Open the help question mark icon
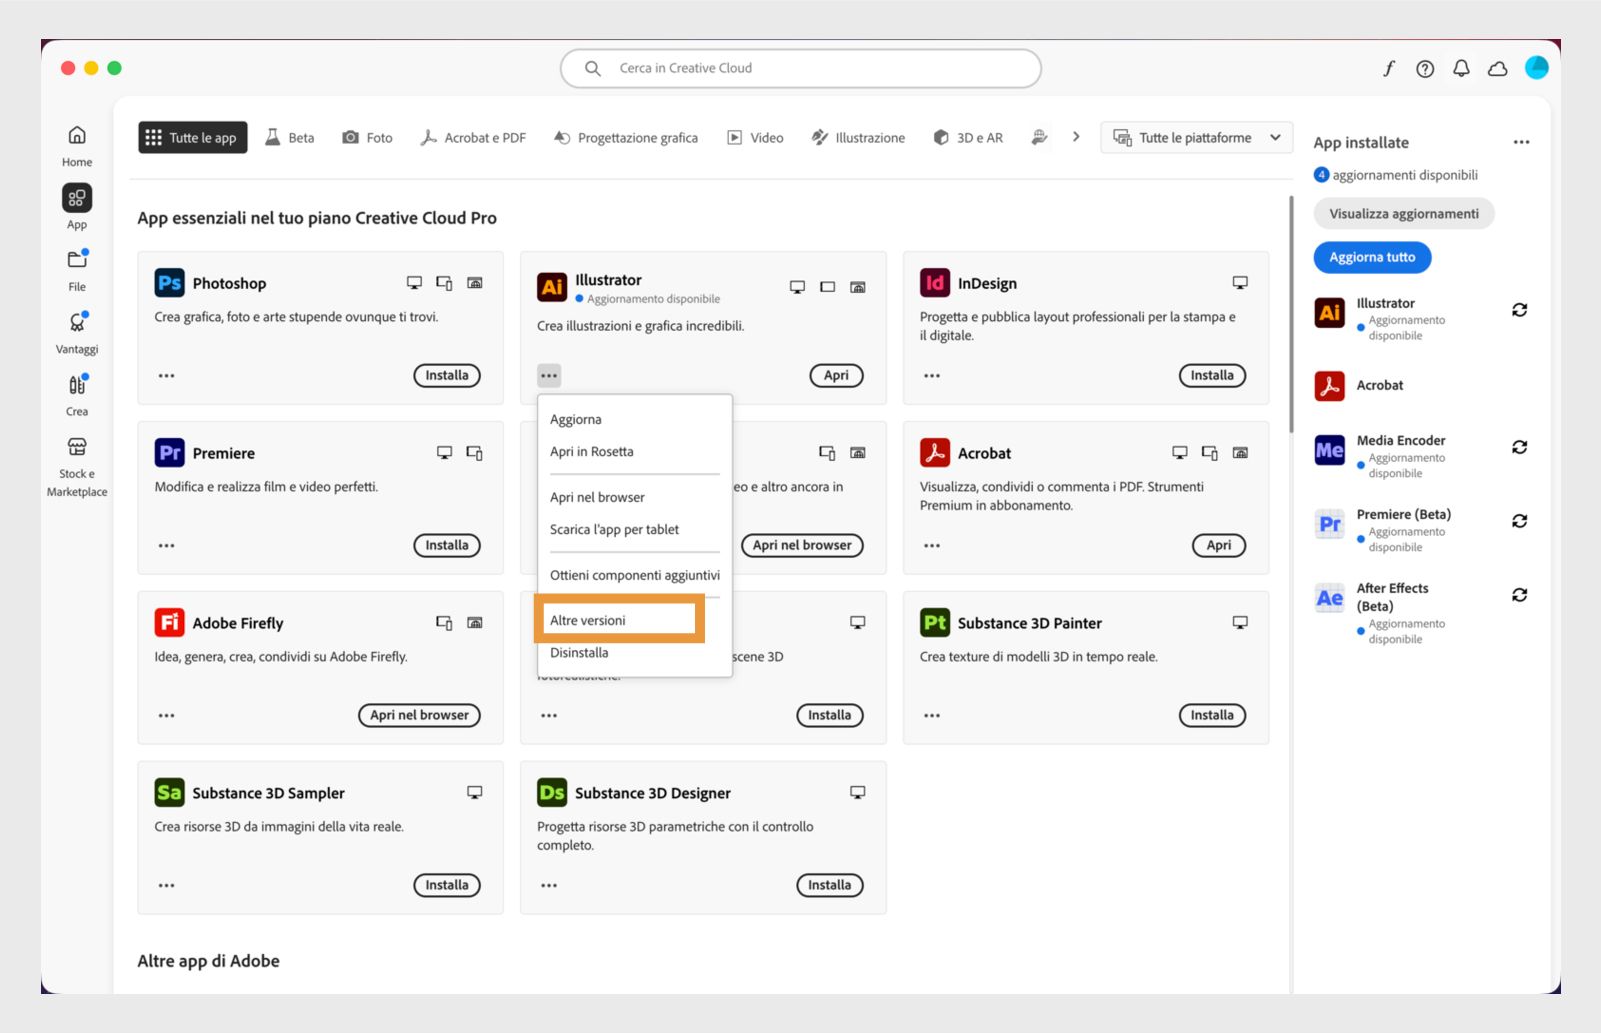 [x=1425, y=68]
